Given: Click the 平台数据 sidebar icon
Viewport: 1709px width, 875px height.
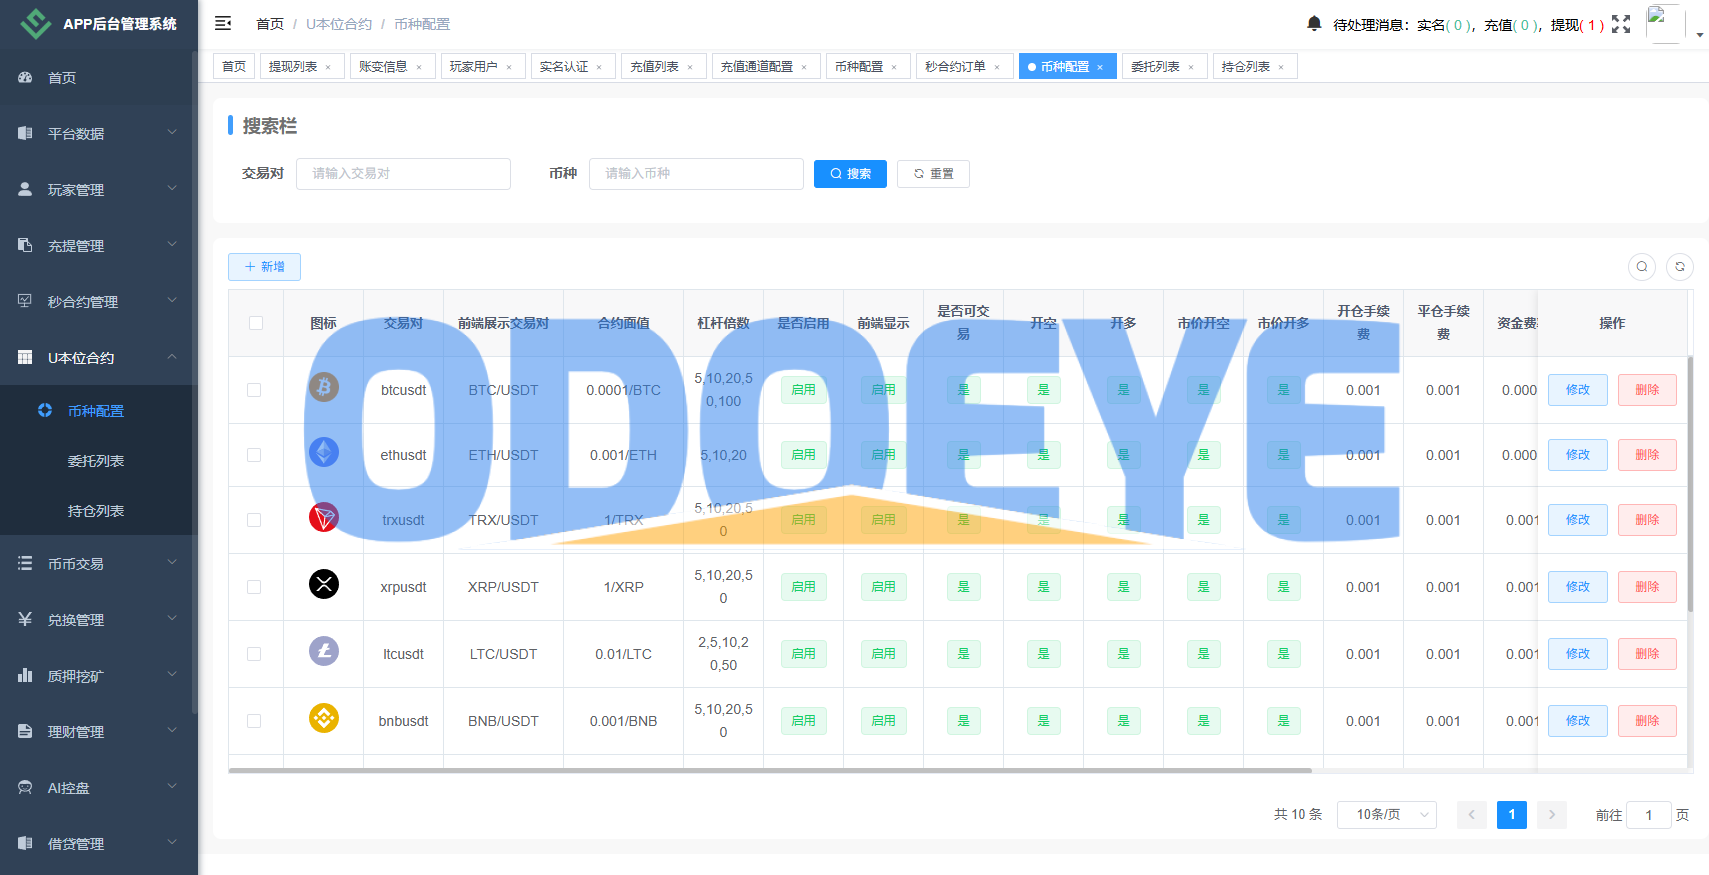Looking at the screenshot, I should (25, 133).
